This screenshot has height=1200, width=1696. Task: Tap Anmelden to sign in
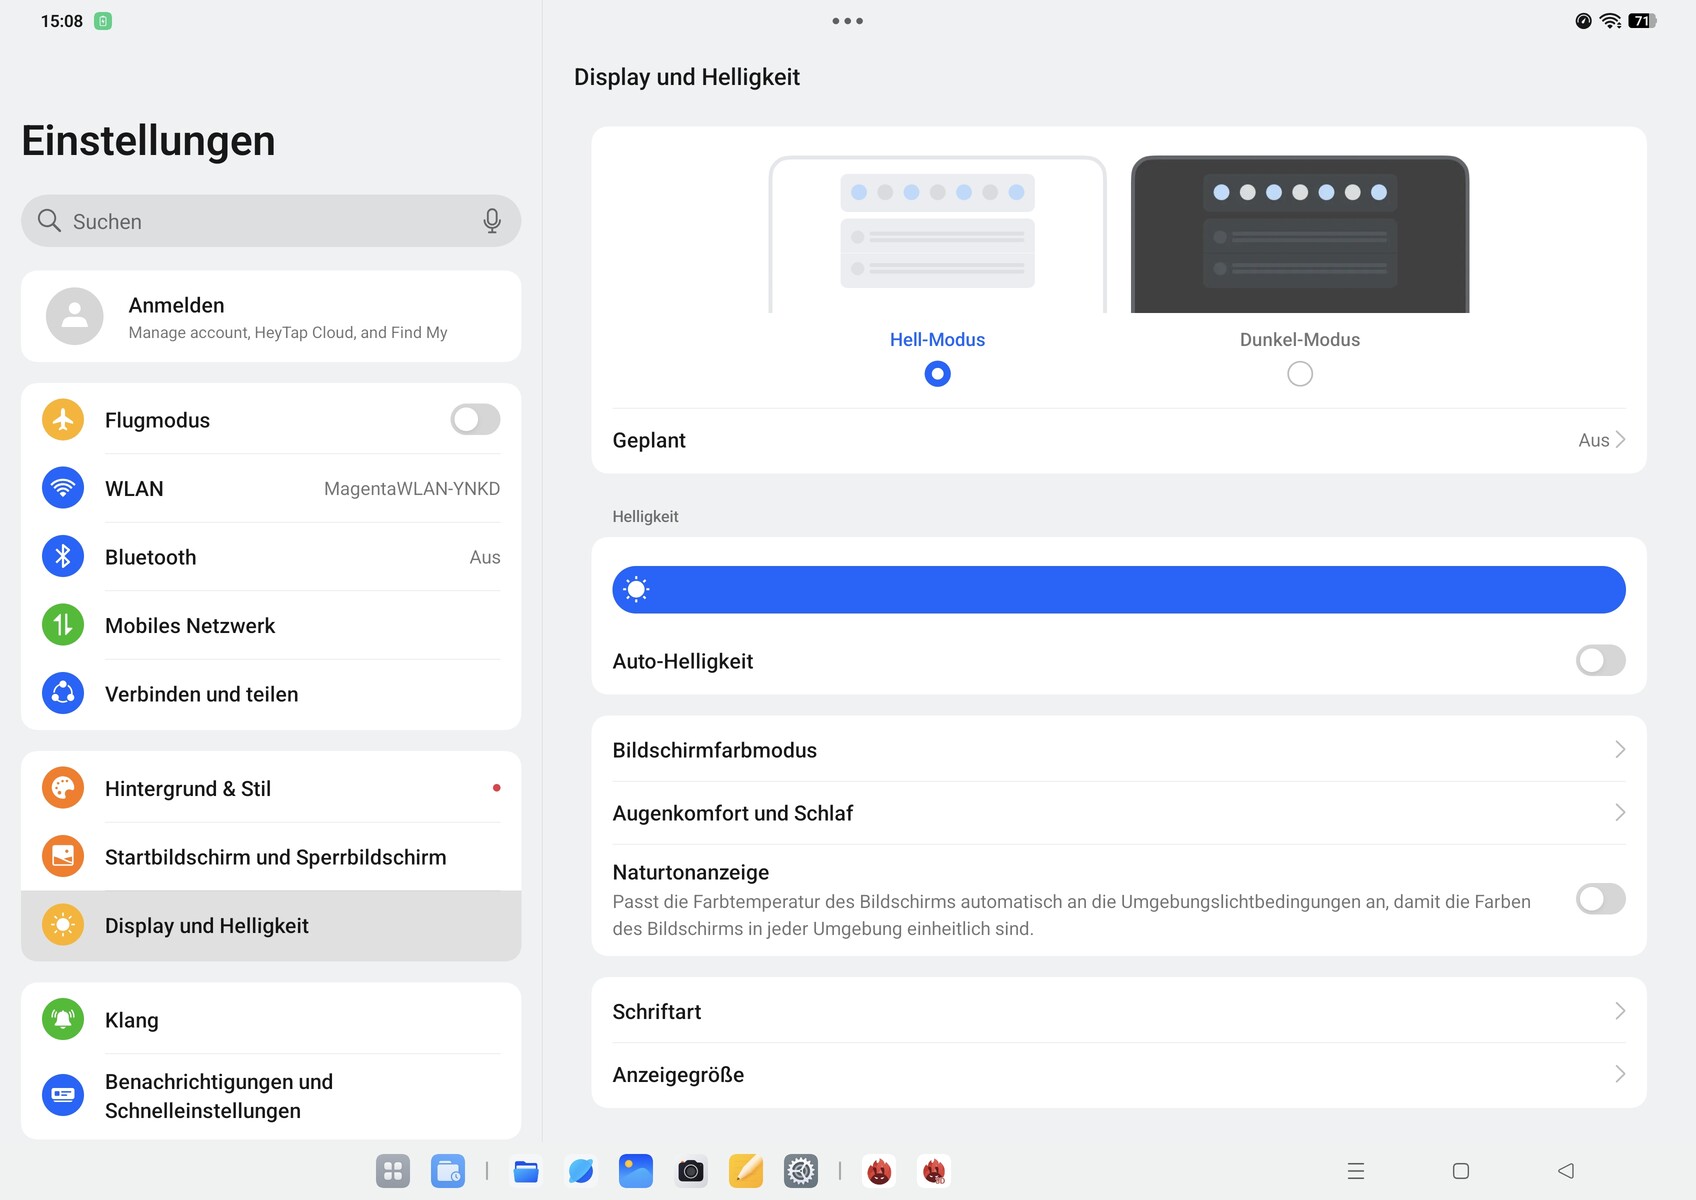[271, 316]
